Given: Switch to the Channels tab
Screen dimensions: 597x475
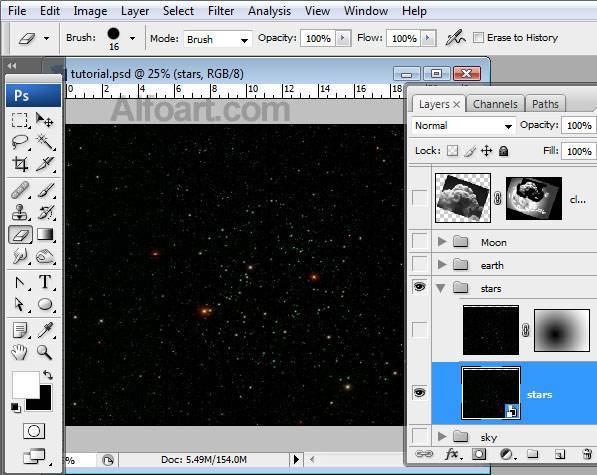Looking at the screenshot, I should click(x=495, y=104).
